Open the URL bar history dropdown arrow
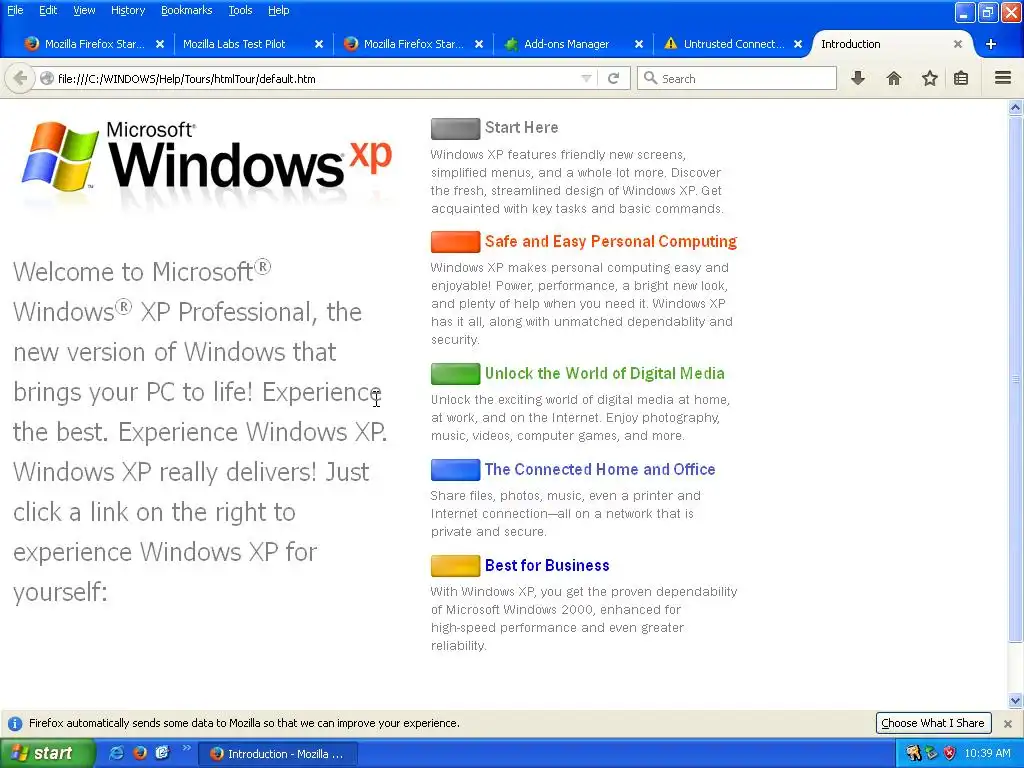This screenshot has width=1024, height=768. (586, 78)
